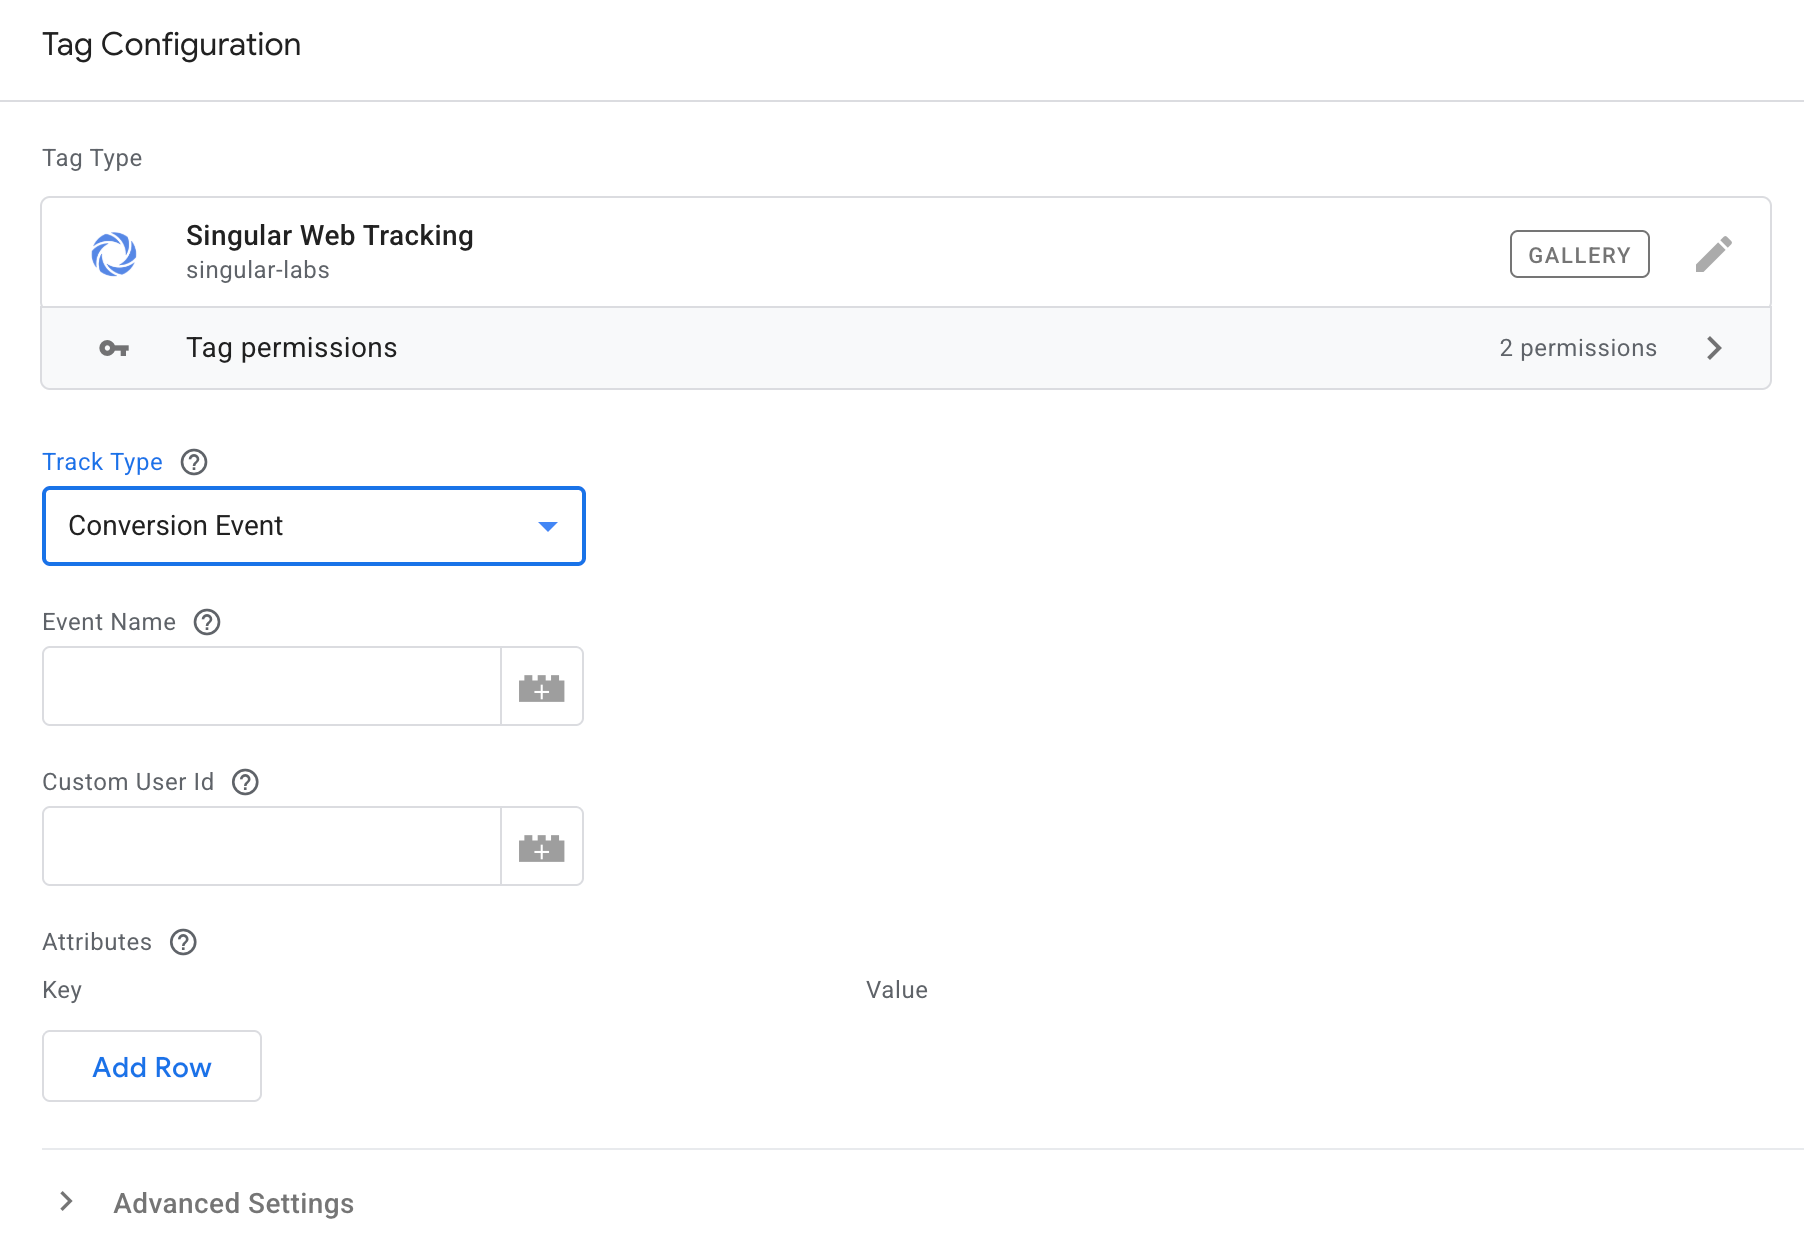
Task: Click the Tag permissions row label
Action: (x=291, y=348)
